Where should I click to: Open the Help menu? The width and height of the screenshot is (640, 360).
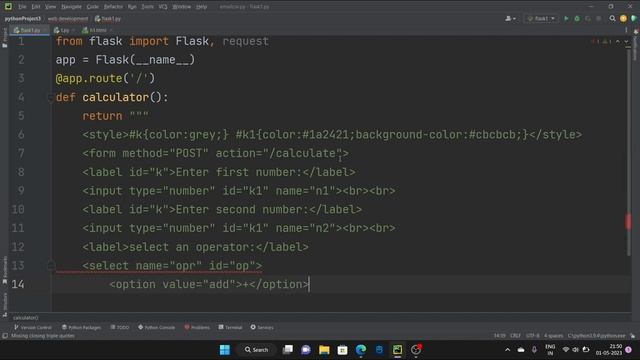click(x=201, y=7)
